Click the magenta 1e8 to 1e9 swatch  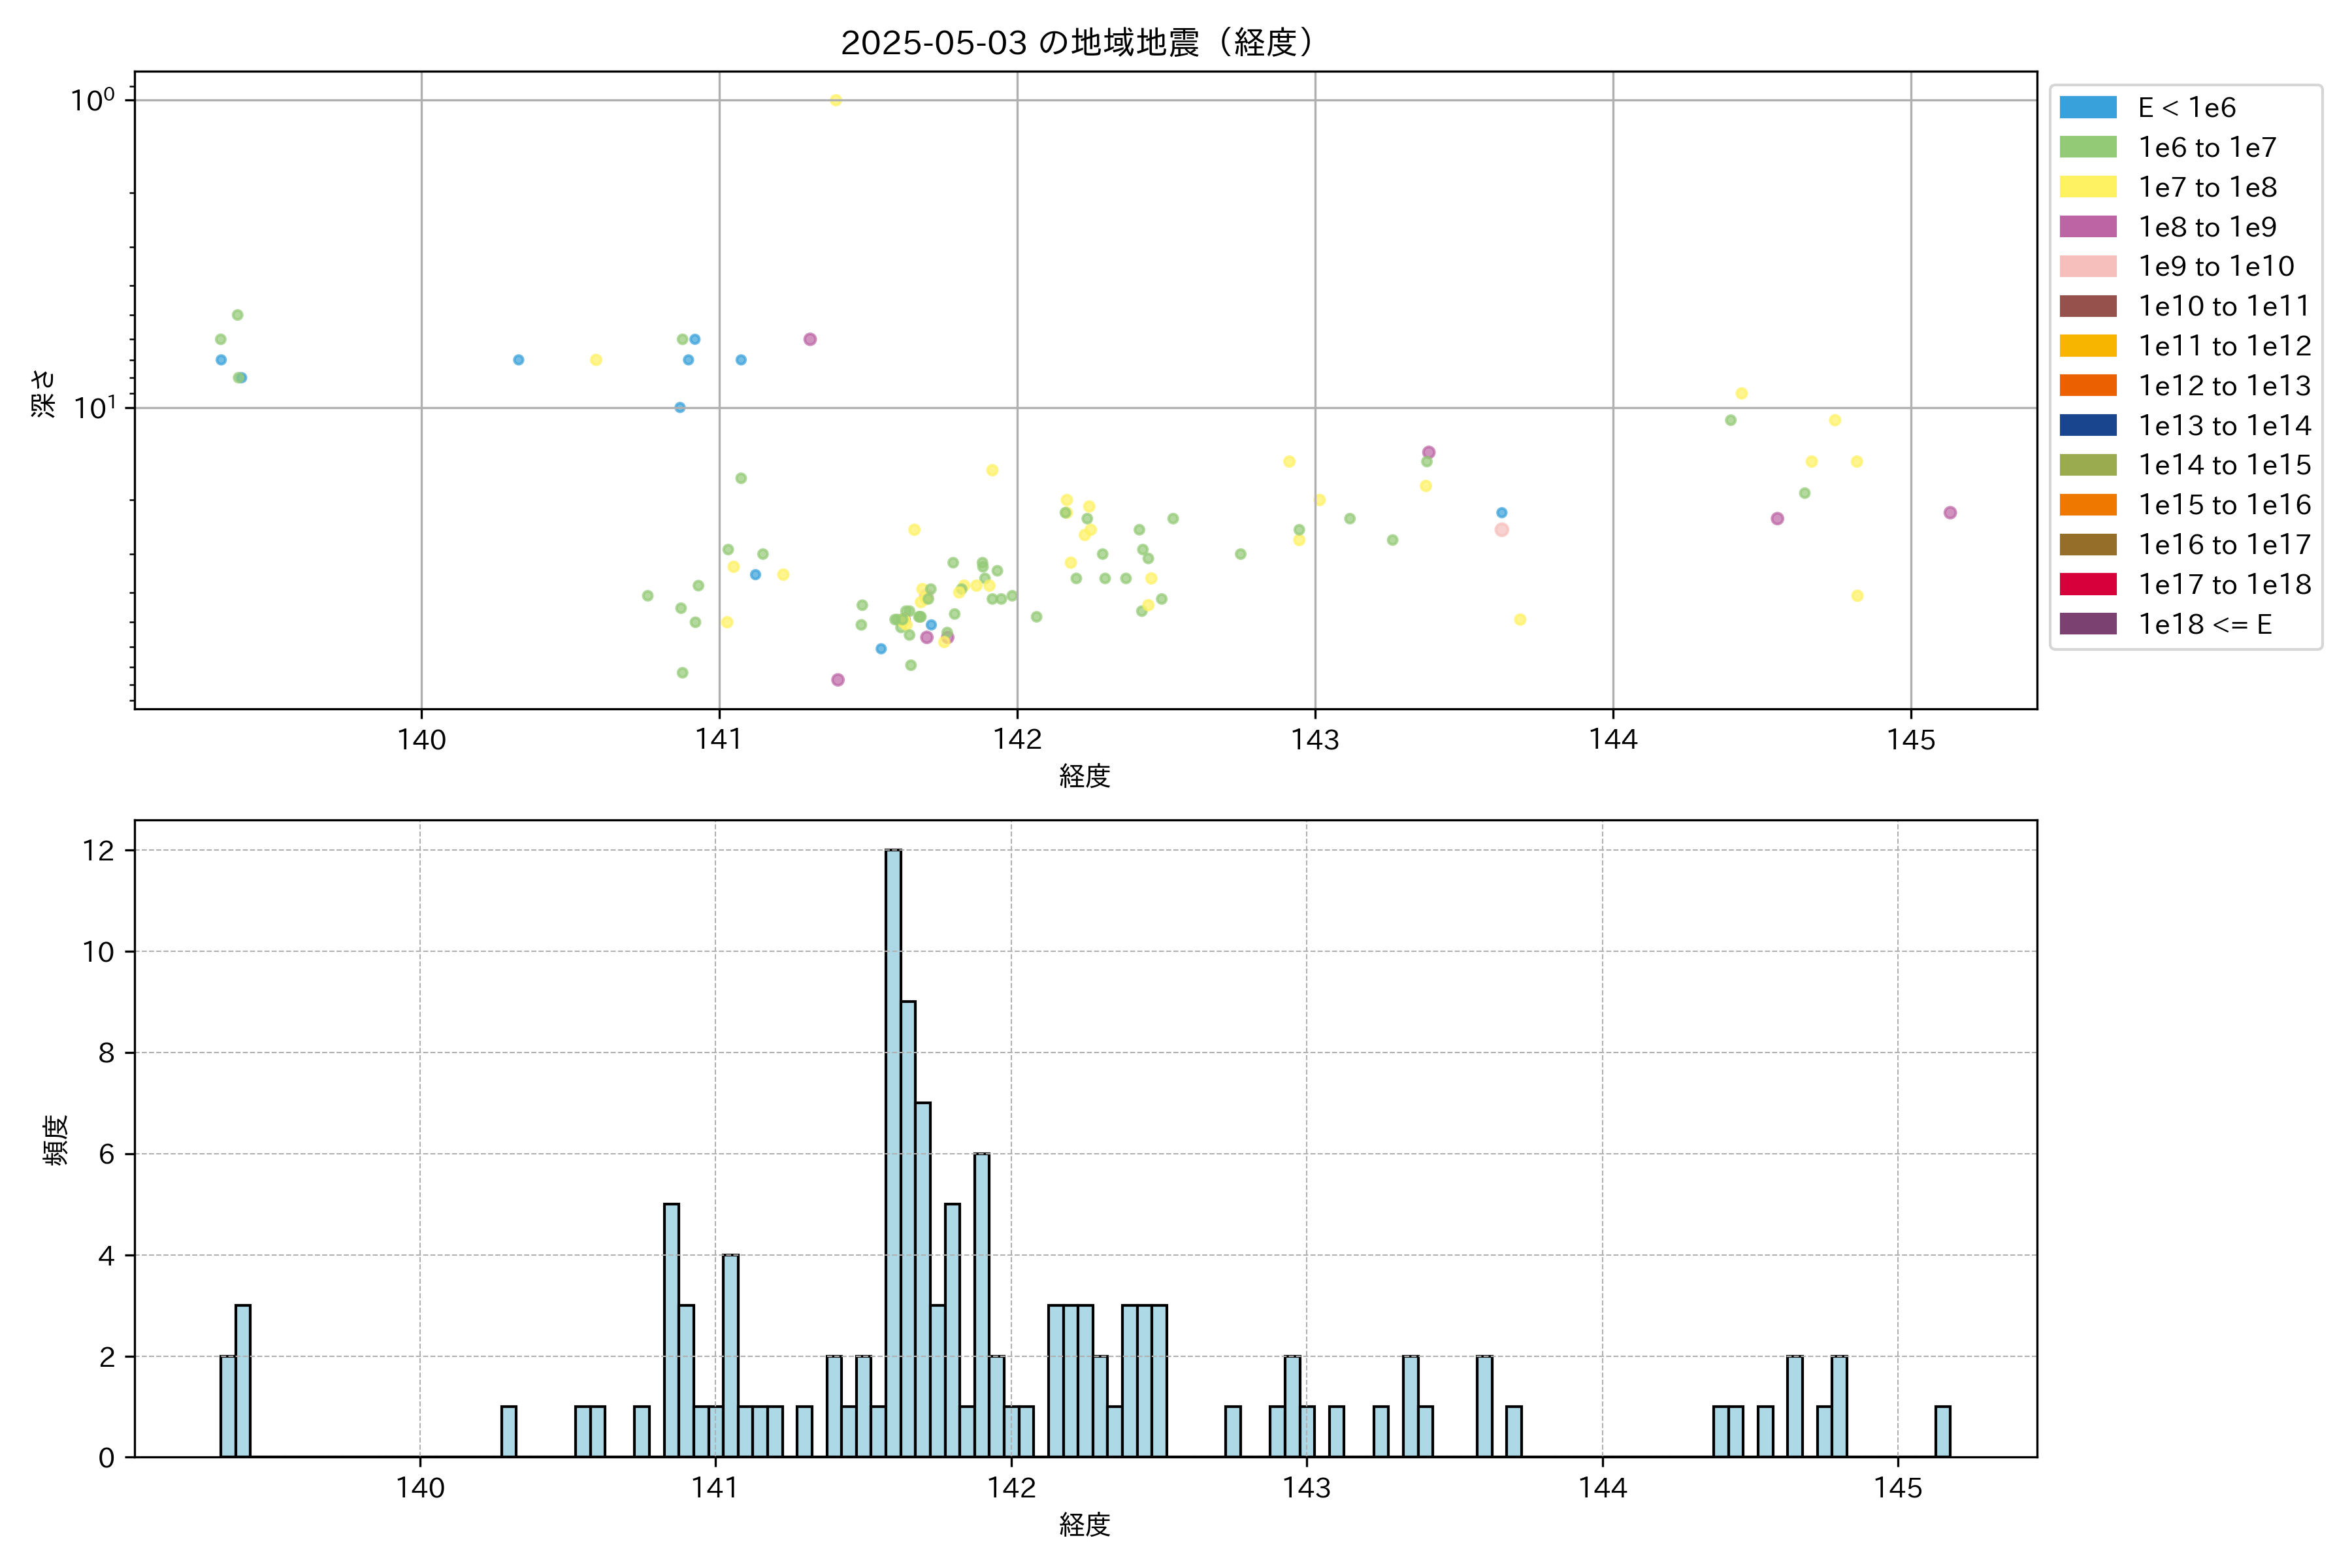click(2087, 227)
